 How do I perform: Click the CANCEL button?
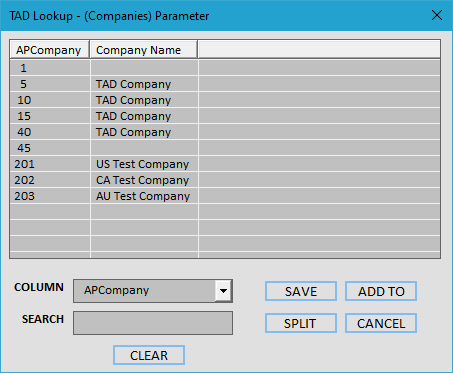381,323
